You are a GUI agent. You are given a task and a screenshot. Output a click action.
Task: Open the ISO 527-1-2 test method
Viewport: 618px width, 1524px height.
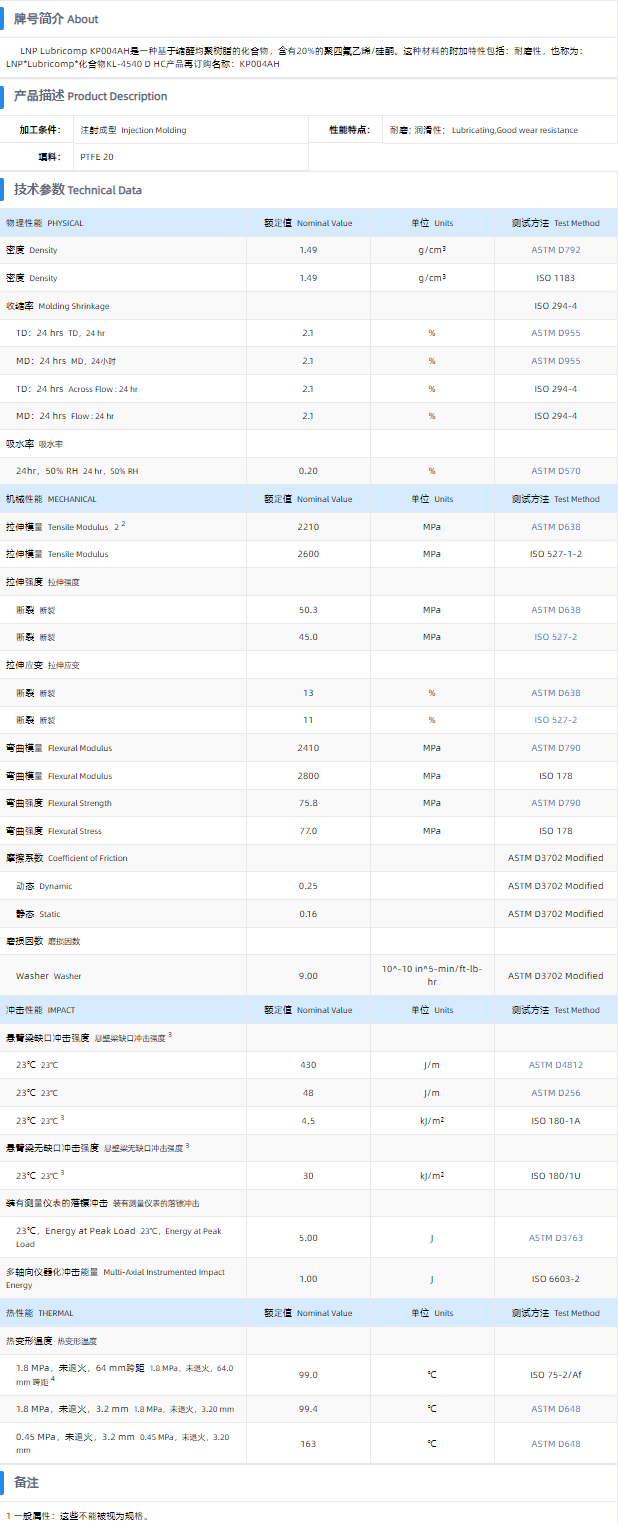tap(556, 554)
